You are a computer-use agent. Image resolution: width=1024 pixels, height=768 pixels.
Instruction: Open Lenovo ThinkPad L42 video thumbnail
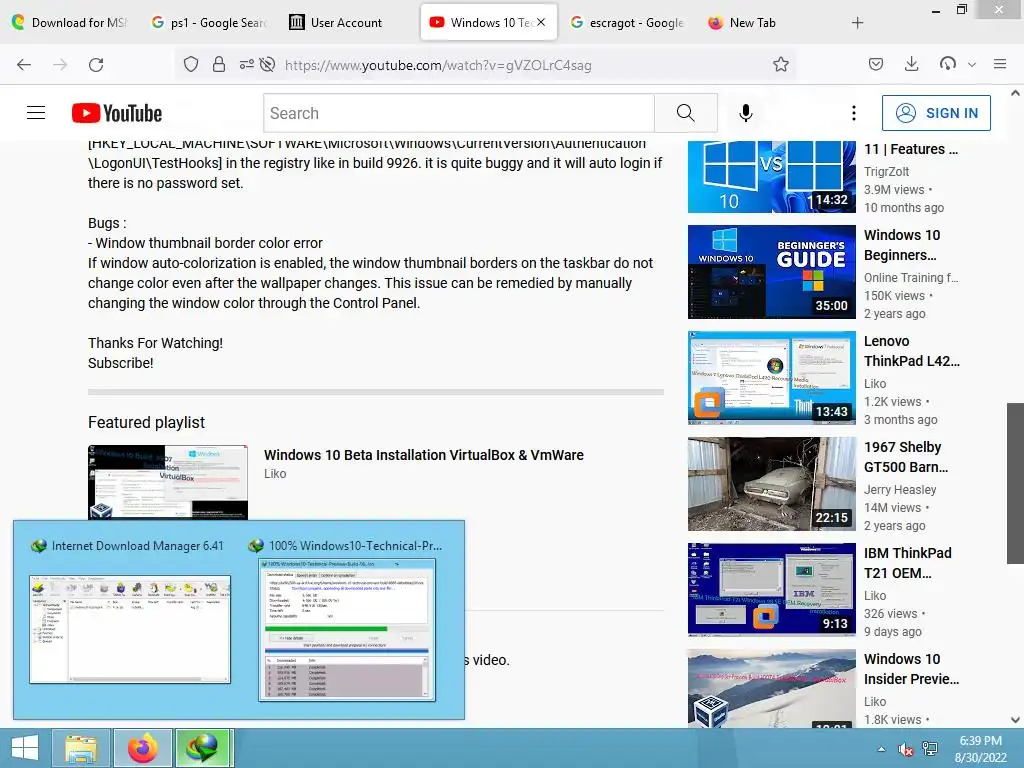(x=771, y=377)
